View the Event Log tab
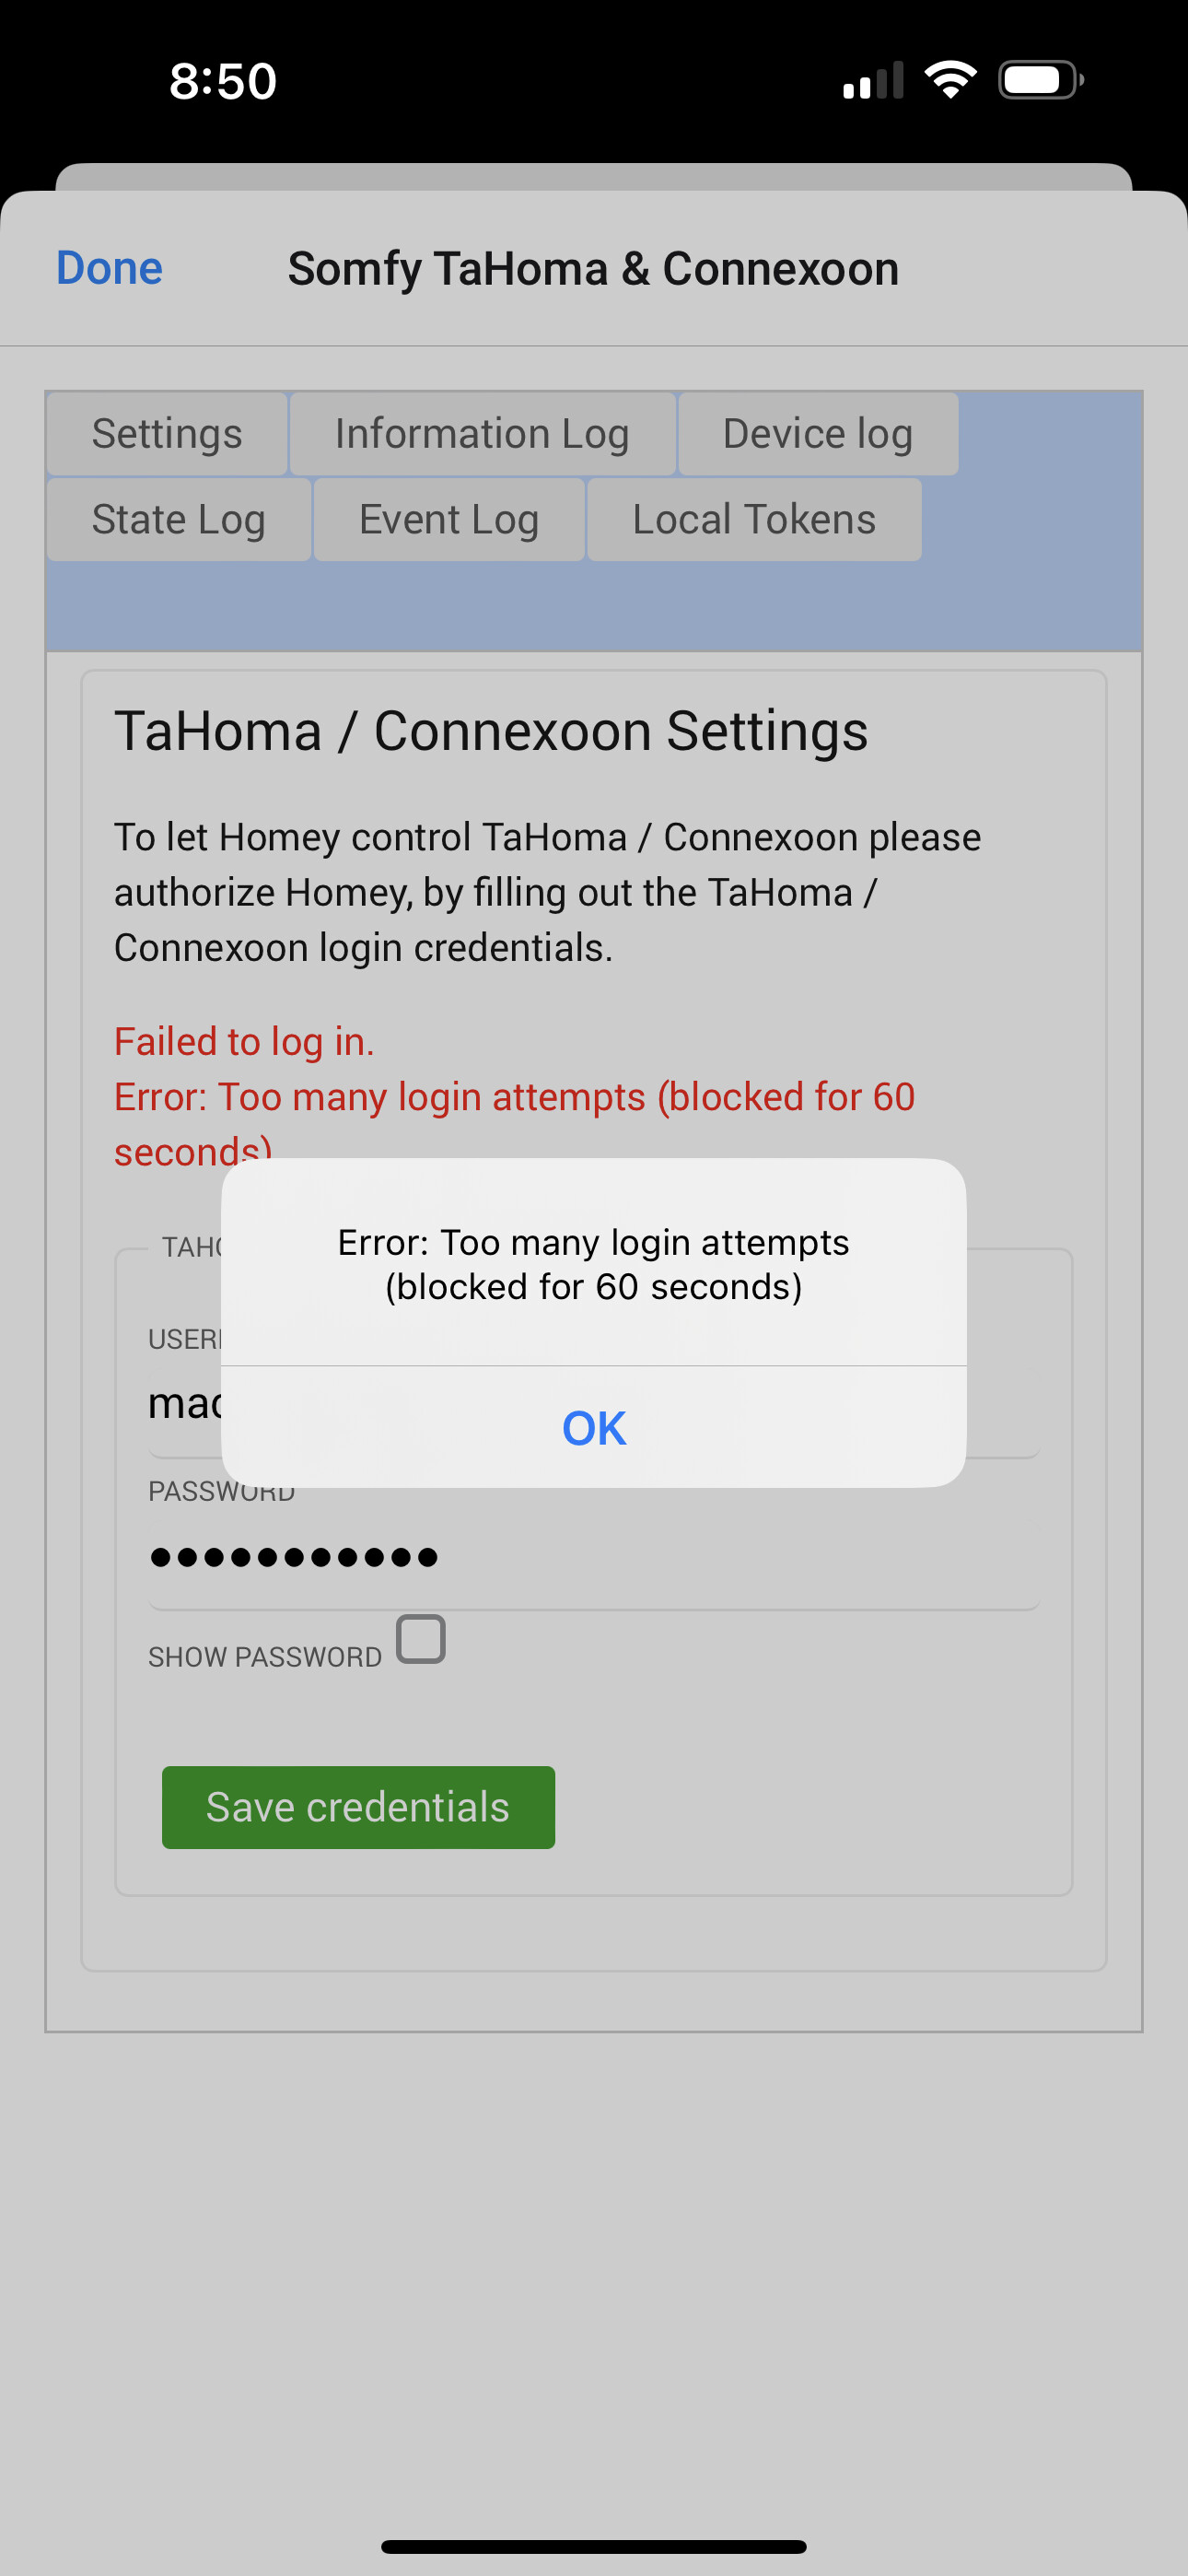The width and height of the screenshot is (1188, 2576). click(x=449, y=519)
